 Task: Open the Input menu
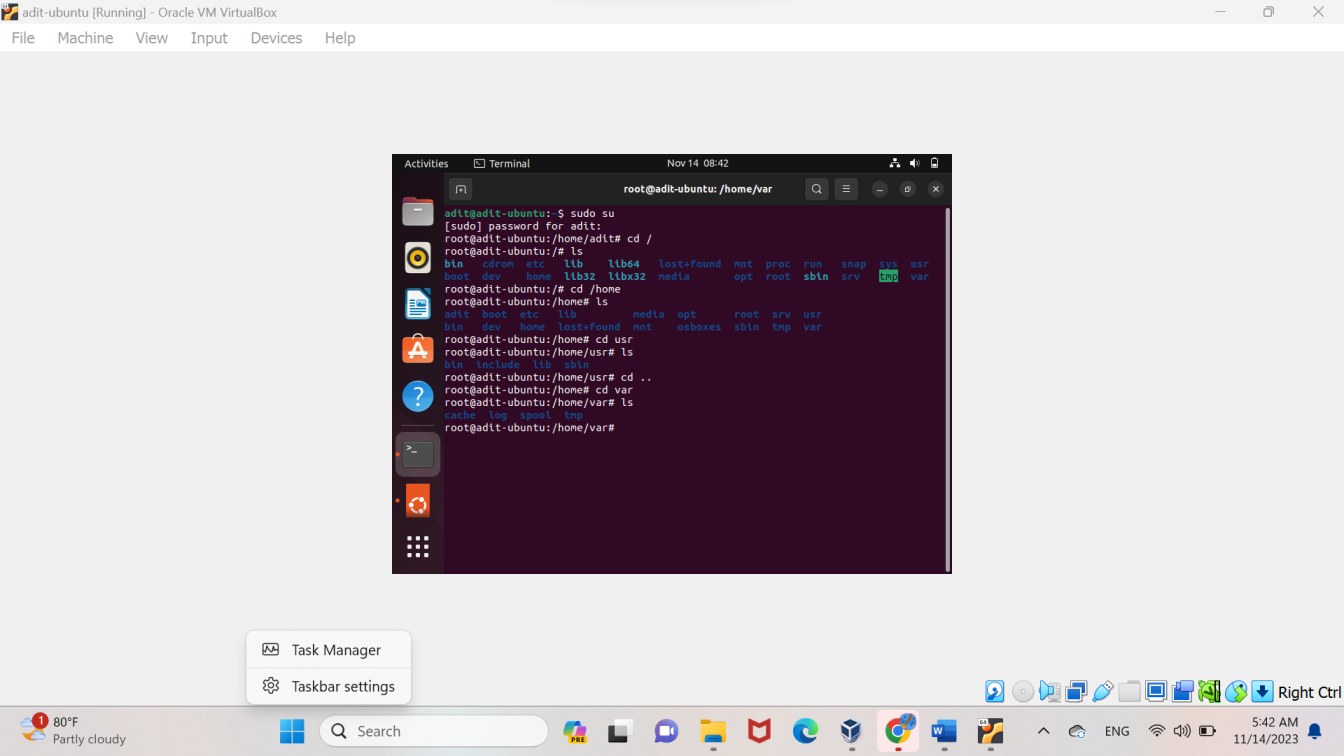click(209, 38)
